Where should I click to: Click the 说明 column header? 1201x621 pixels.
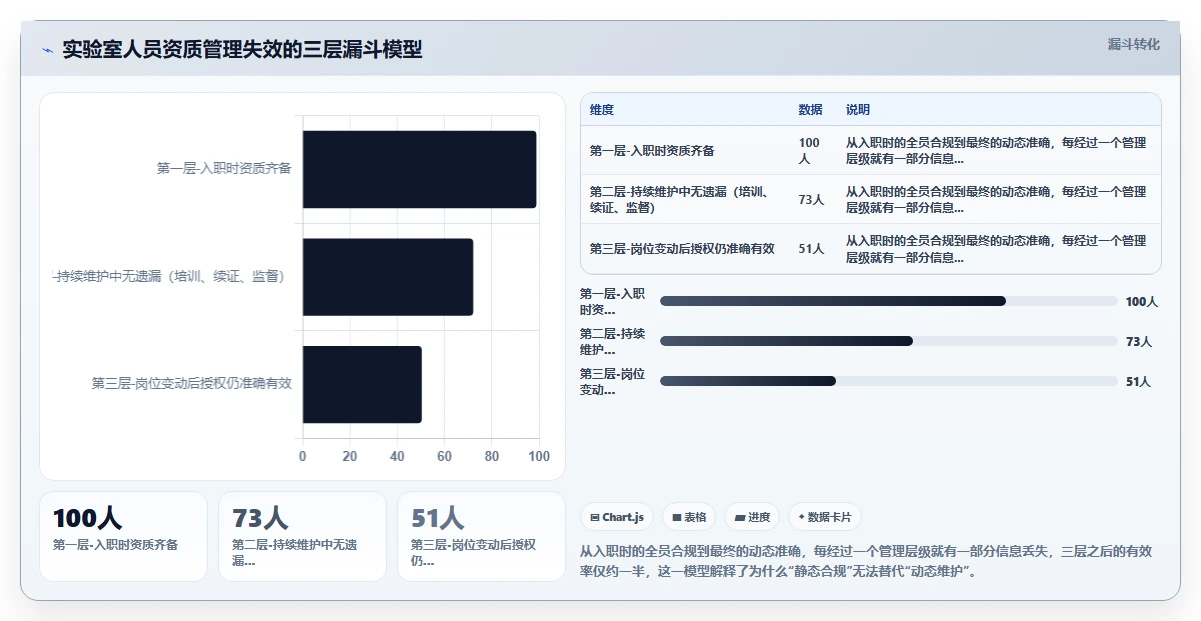(858, 109)
